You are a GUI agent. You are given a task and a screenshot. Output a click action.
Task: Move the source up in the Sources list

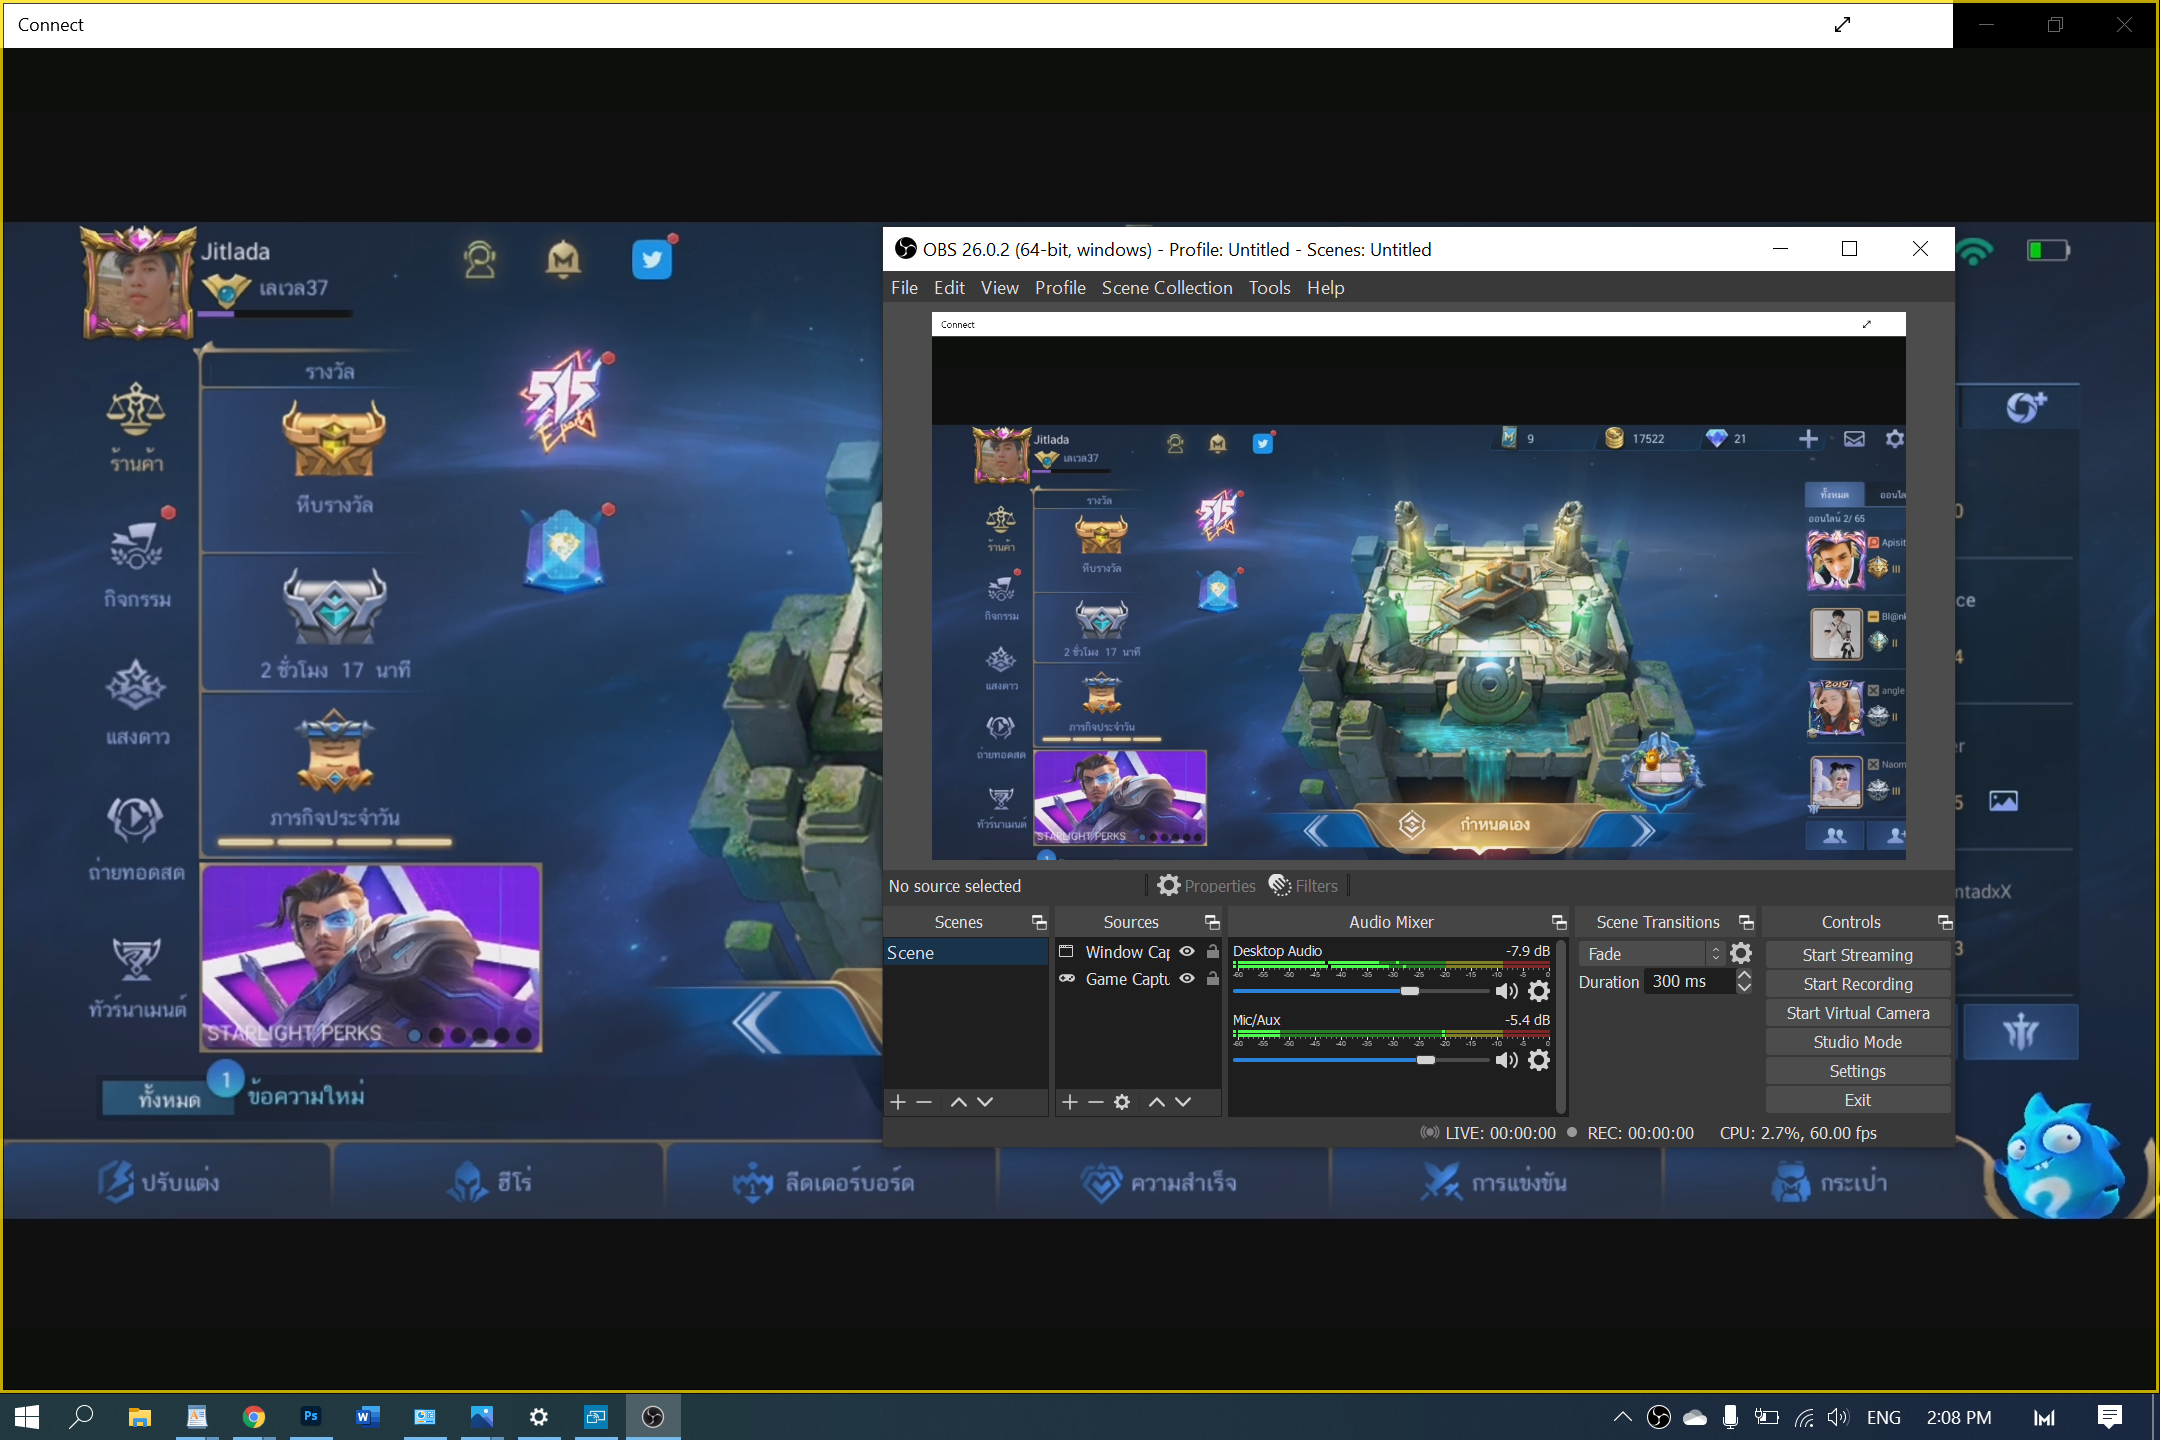point(1157,1102)
